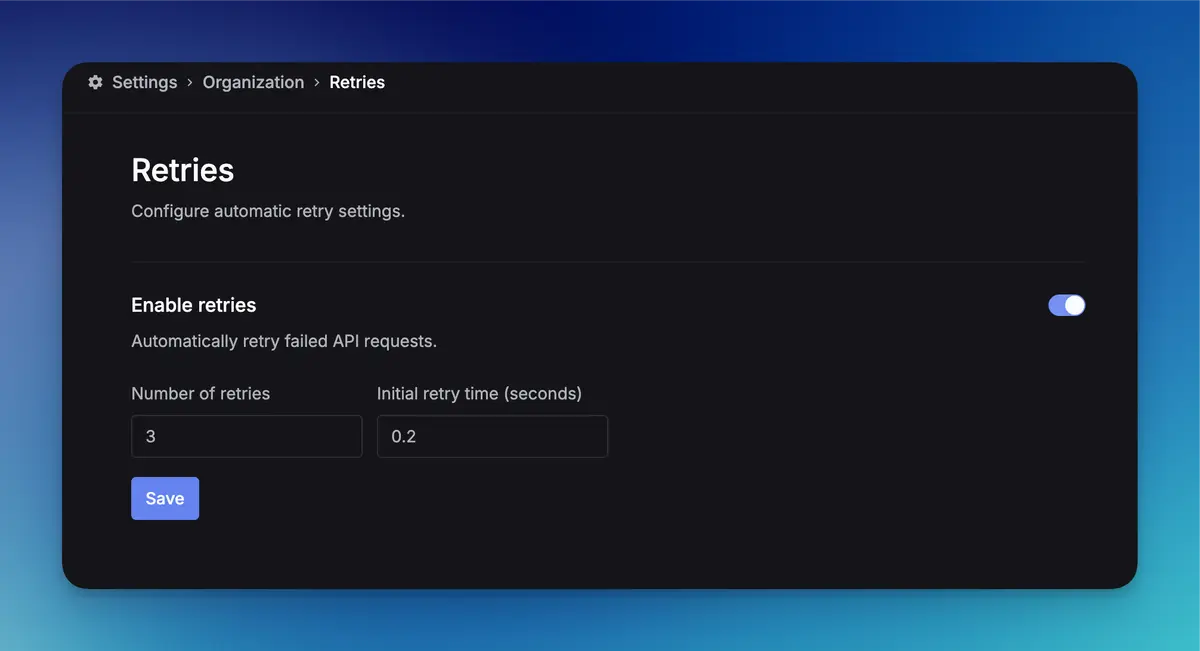Screen dimensions: 1200x651
Task: Click the chevron separator after Settings
Action: pyautogui.click(x=190, y=83)
